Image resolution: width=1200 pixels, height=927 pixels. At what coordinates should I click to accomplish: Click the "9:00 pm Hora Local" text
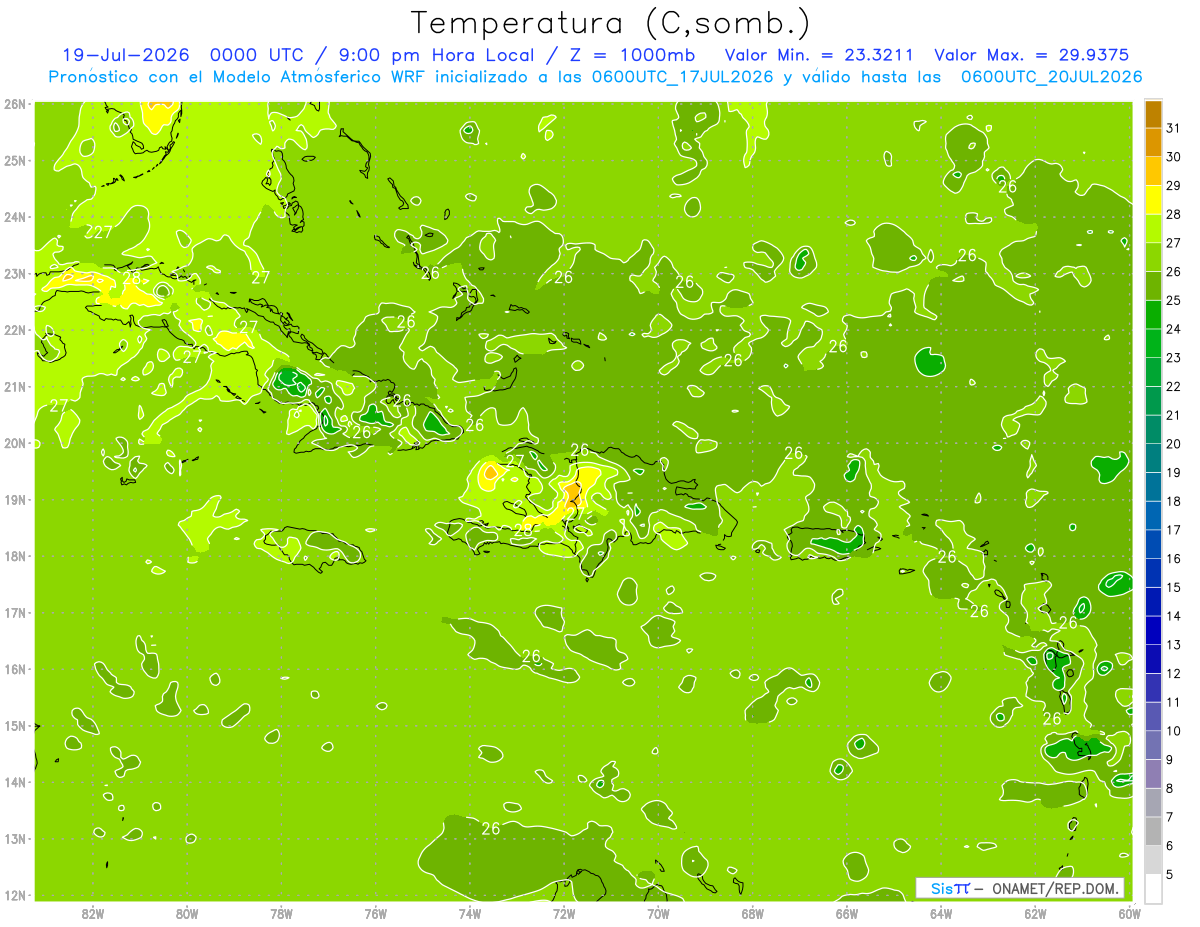tap(437, 55)
